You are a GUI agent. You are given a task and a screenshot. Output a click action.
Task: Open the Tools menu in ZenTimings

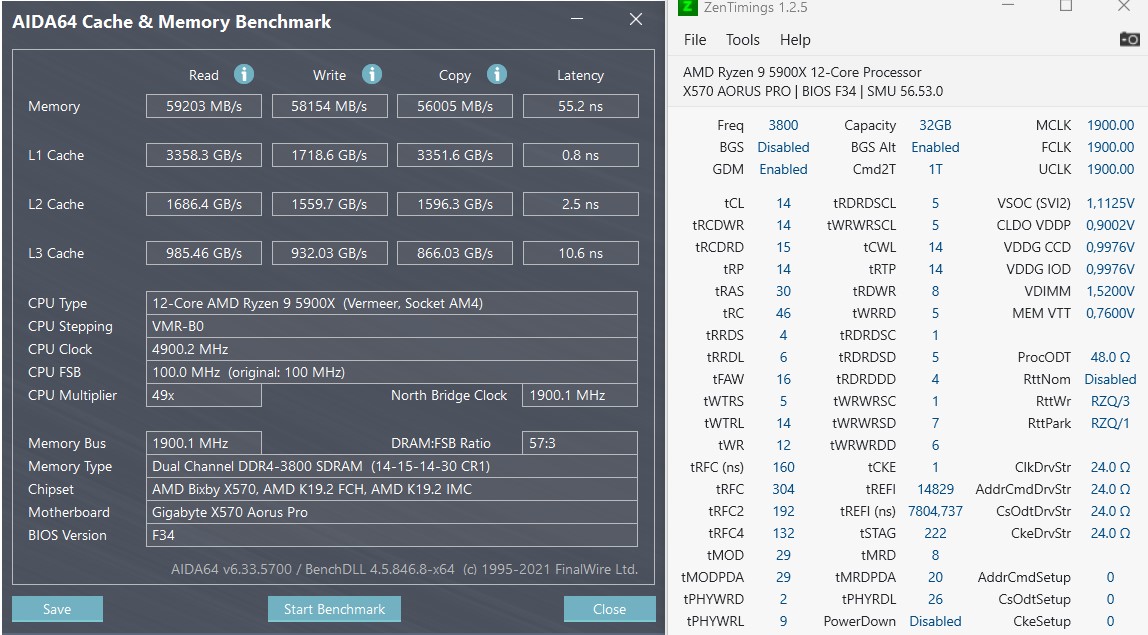[x=742, y=40]
